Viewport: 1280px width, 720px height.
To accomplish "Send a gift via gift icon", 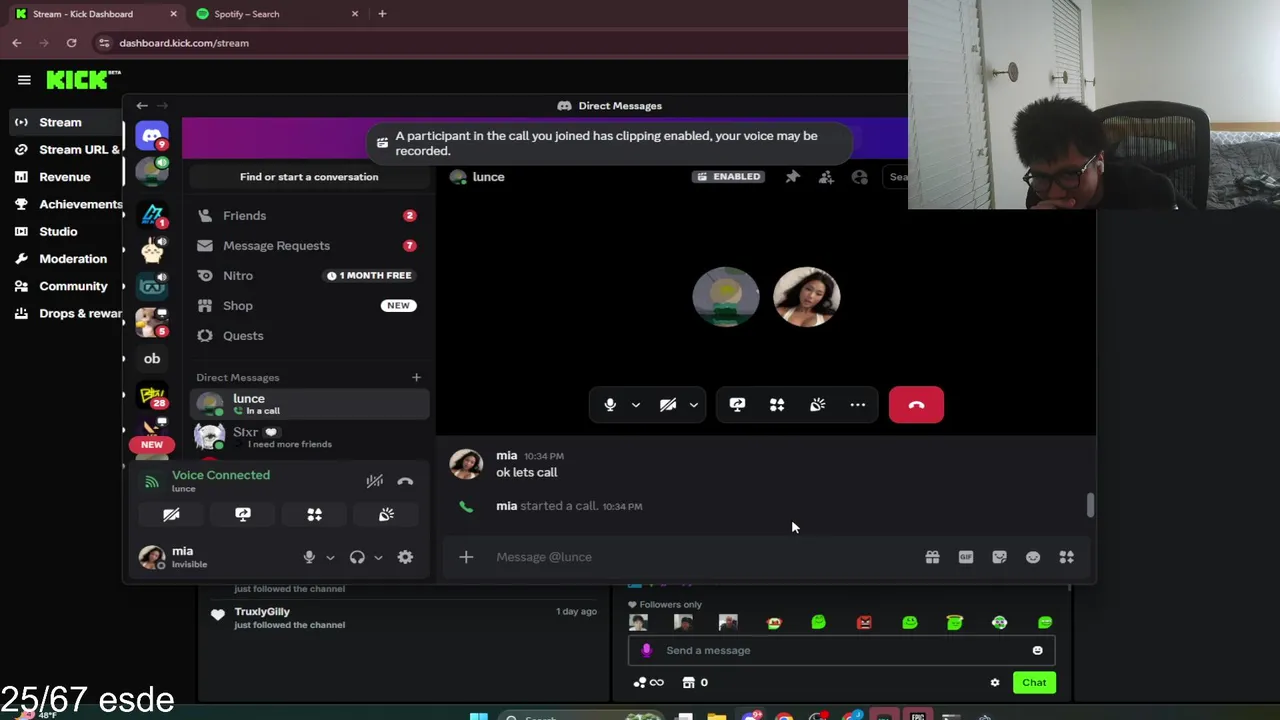I will tap(932, 557).
